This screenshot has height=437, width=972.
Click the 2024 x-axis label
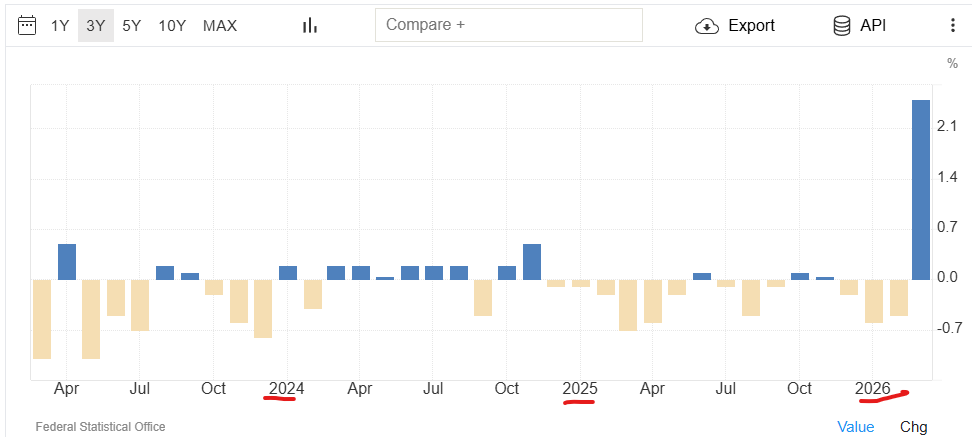pos(287,388)
